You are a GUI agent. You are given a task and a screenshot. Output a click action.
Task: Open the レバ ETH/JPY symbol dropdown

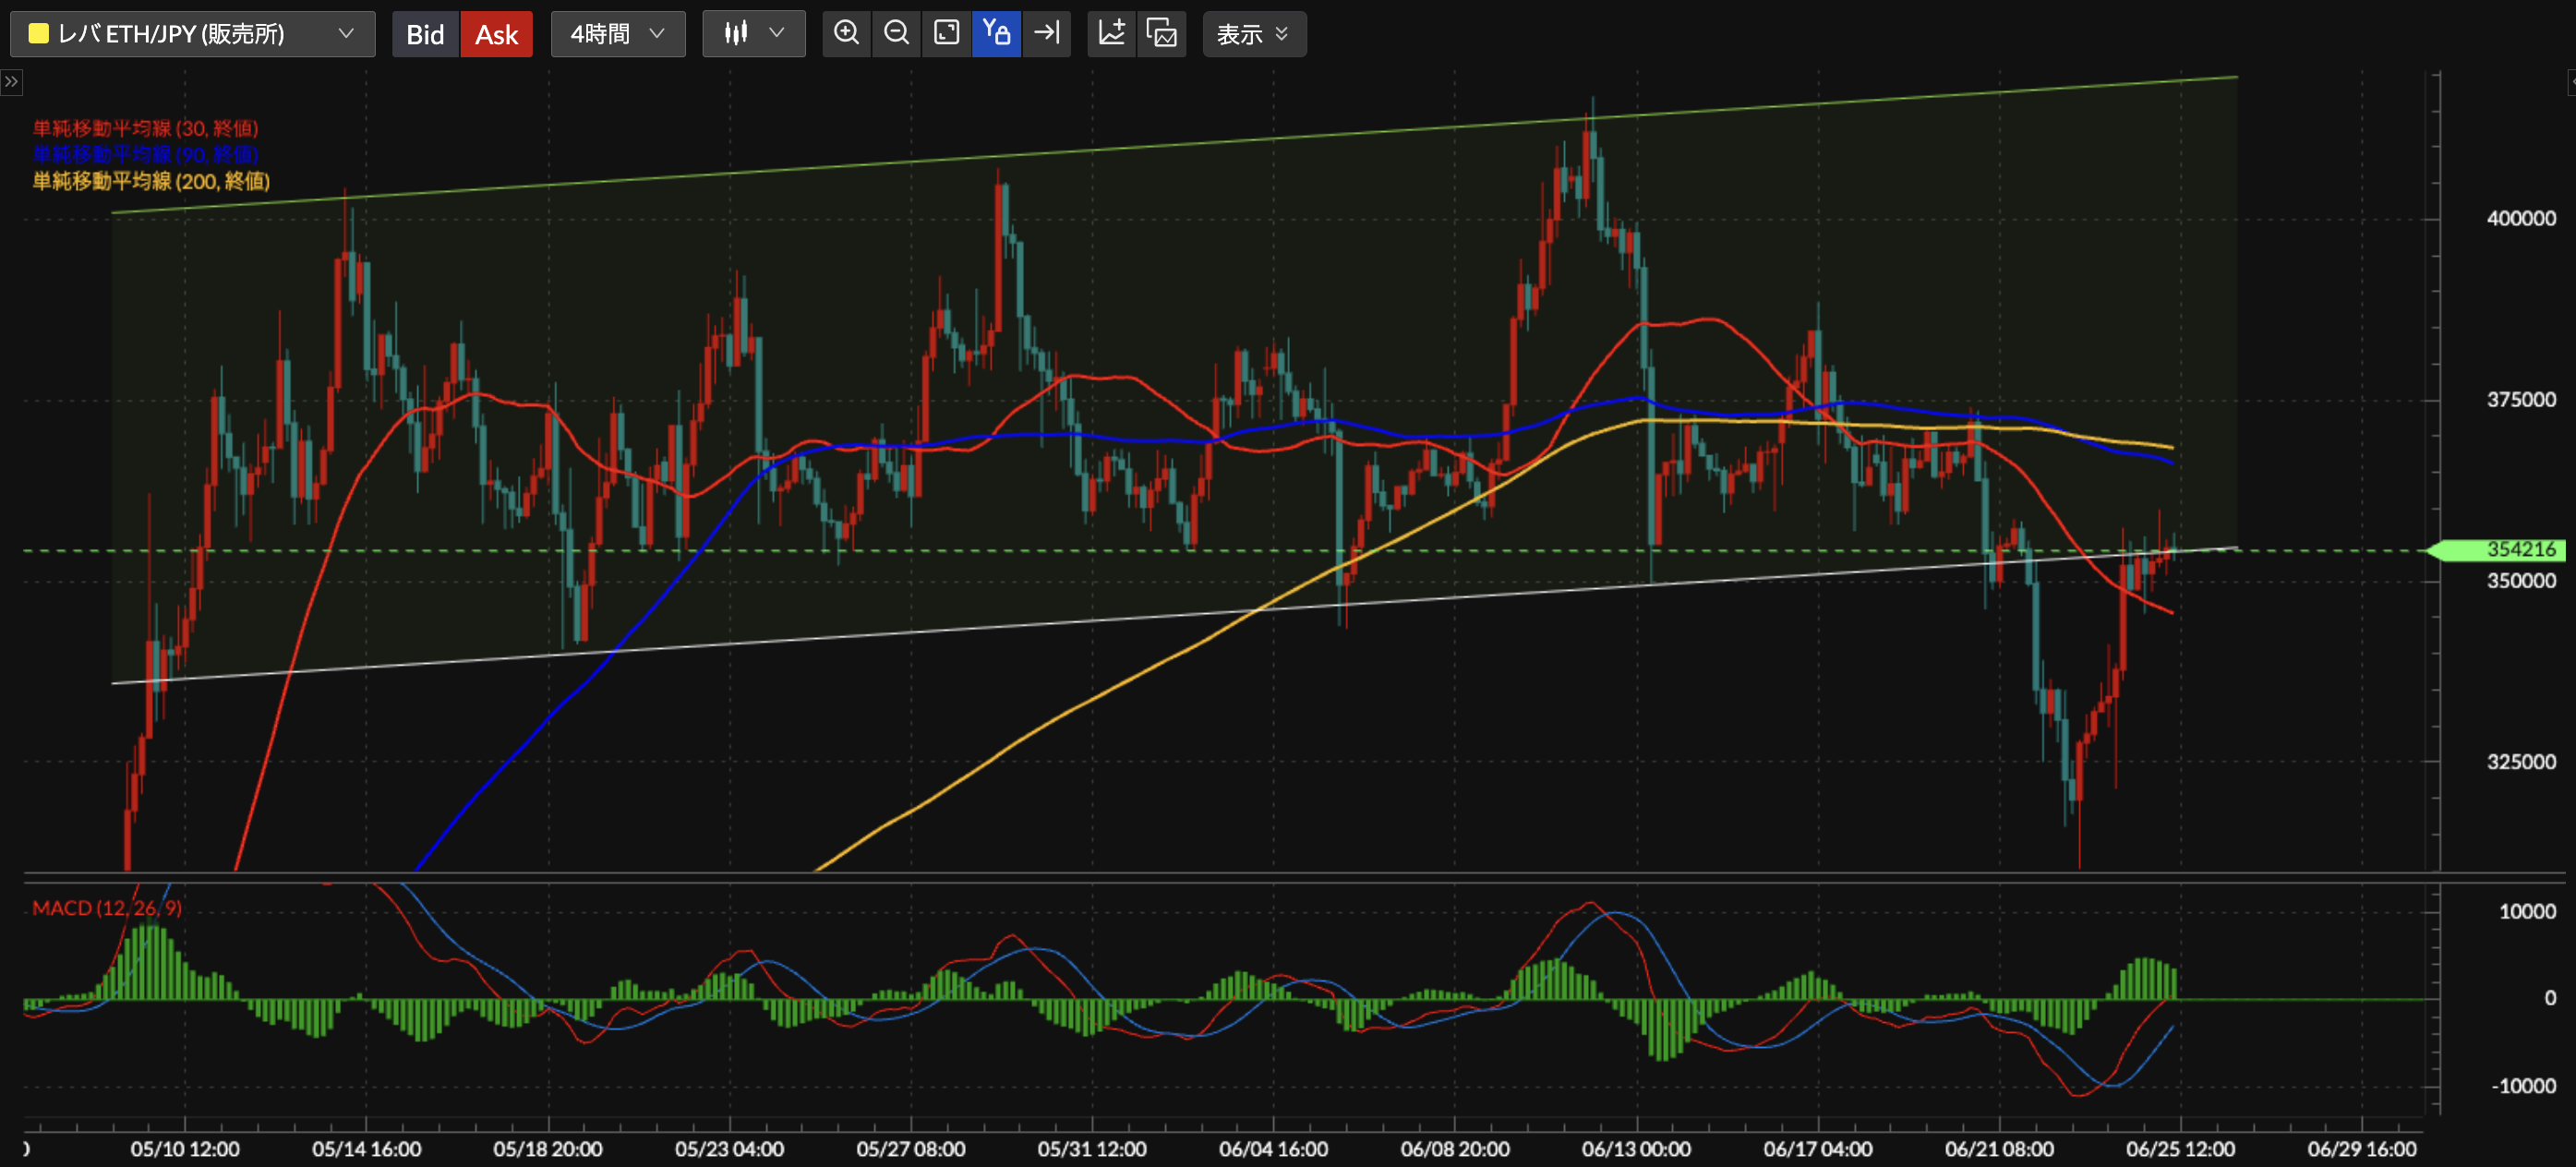[192, 34]
